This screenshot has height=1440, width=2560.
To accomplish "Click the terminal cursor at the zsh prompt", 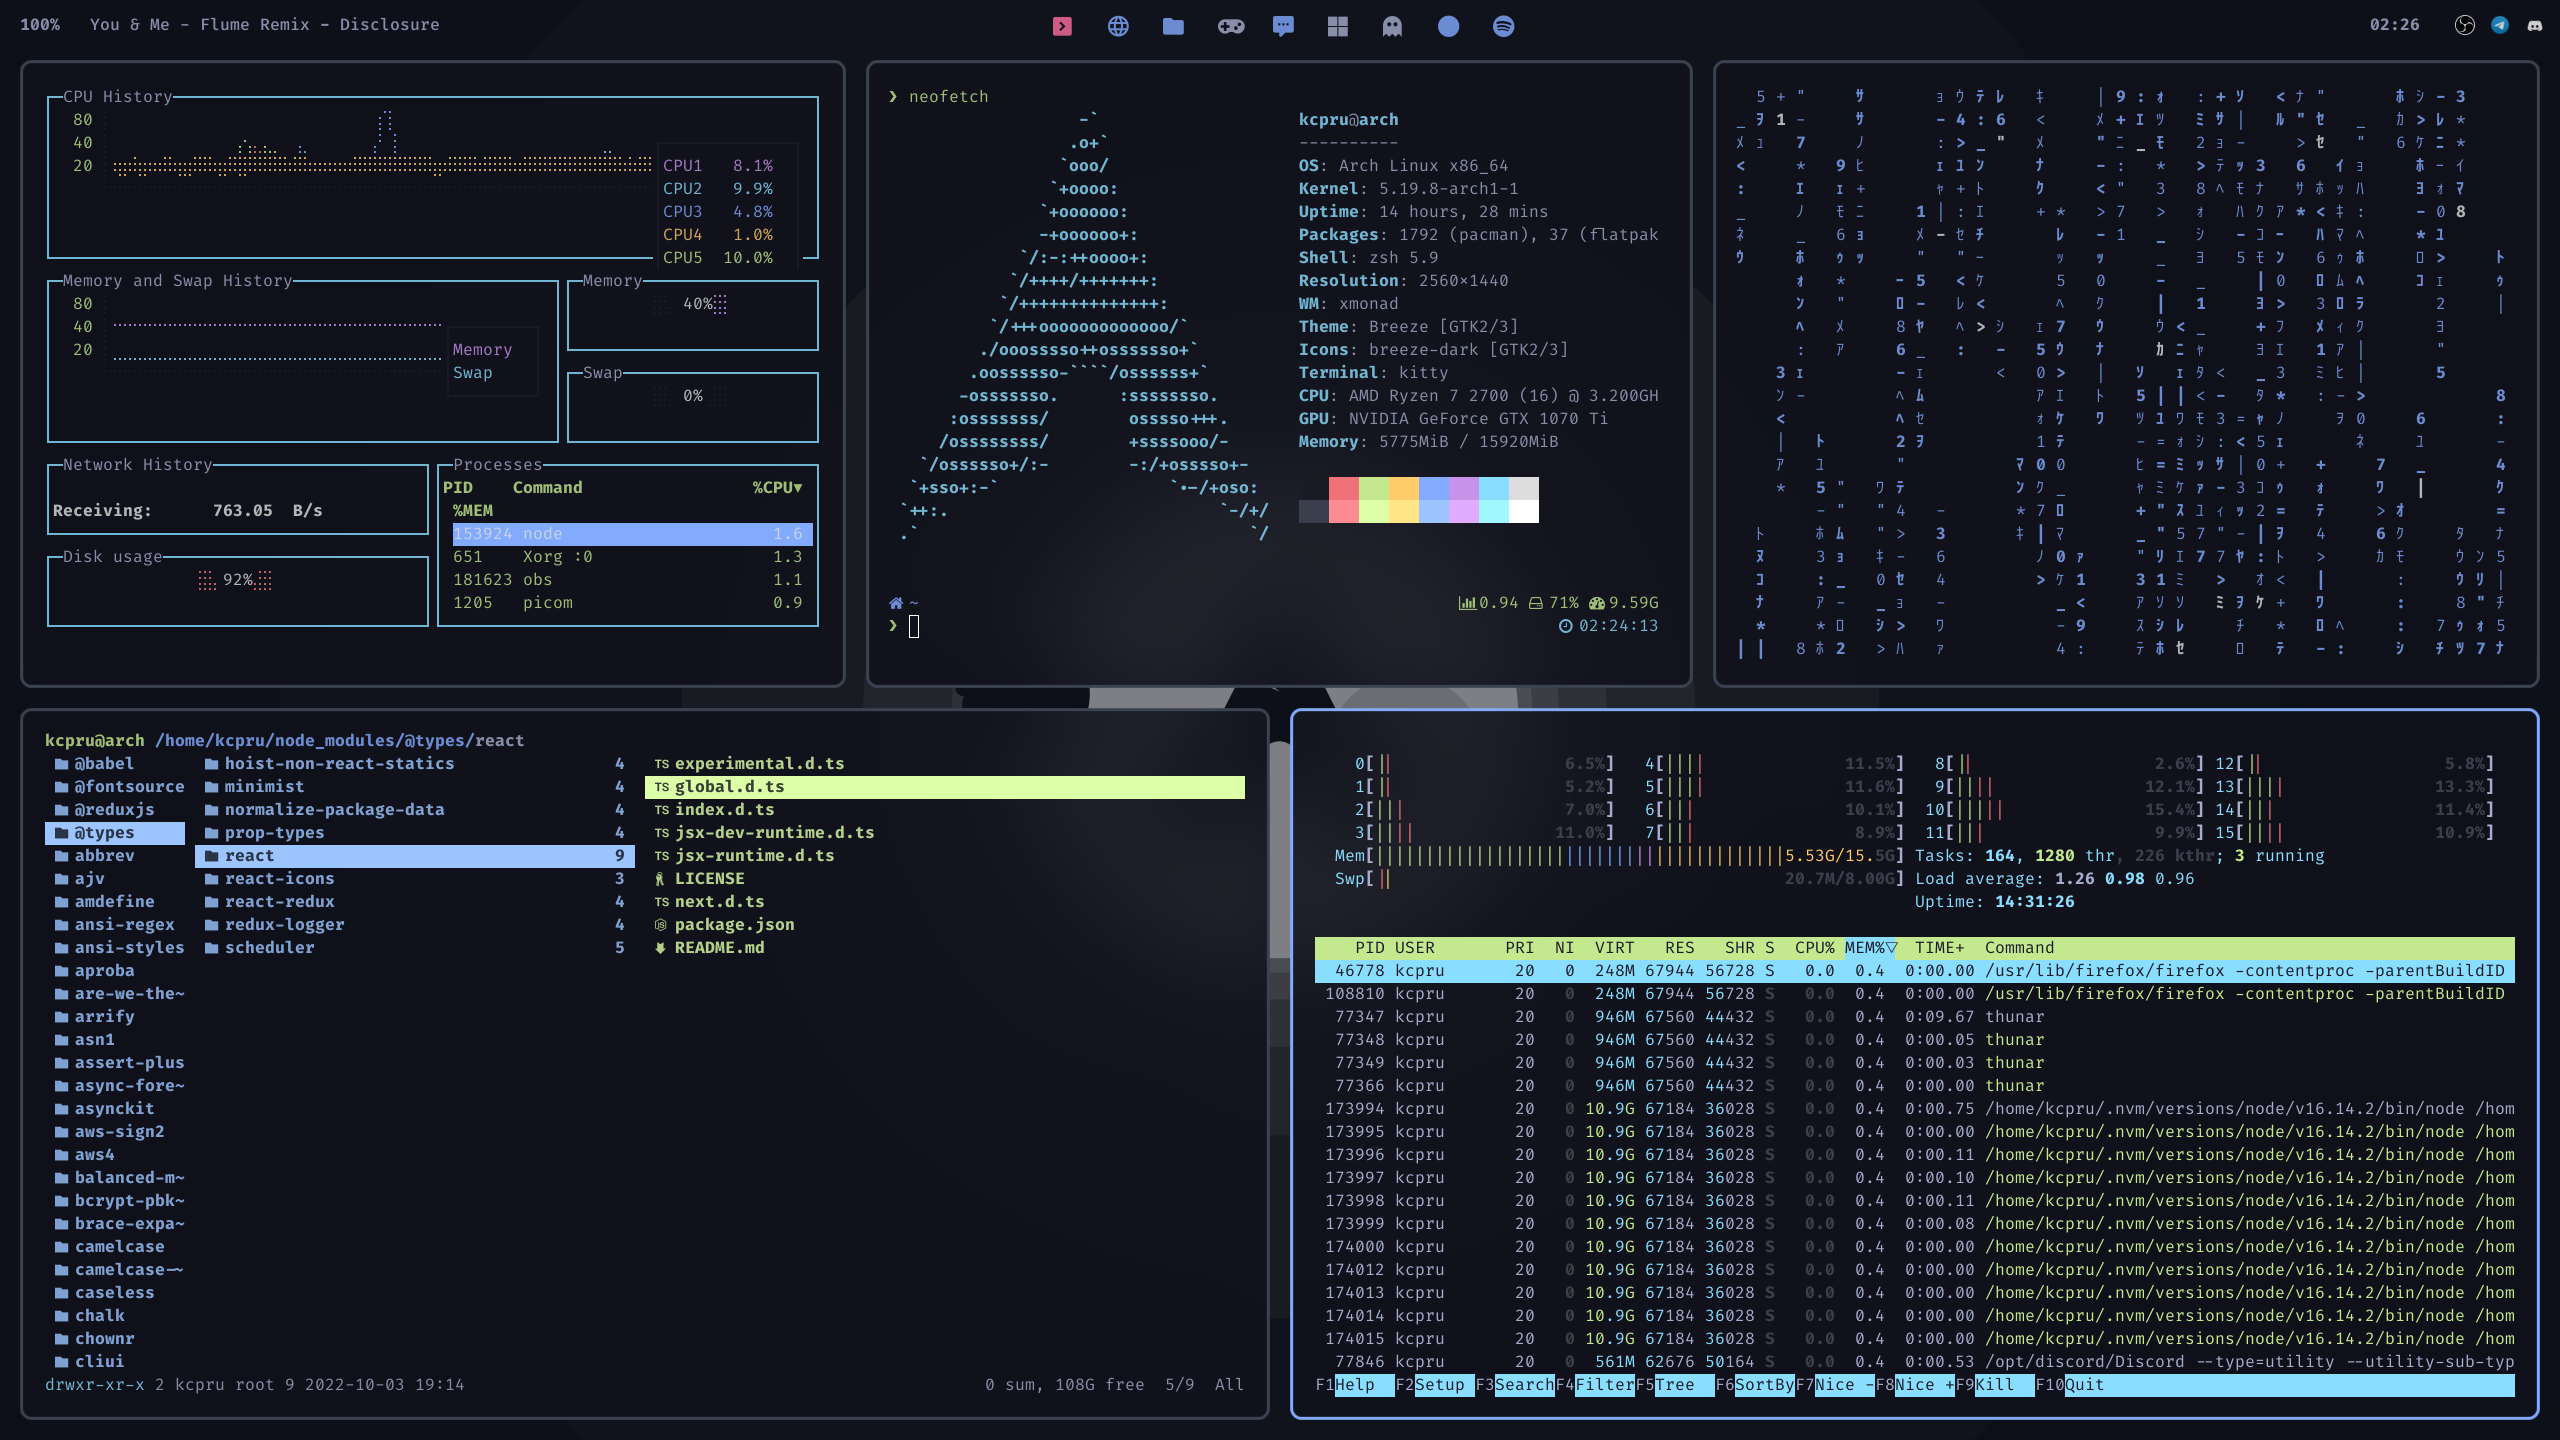I will click(x=913, y=627).
